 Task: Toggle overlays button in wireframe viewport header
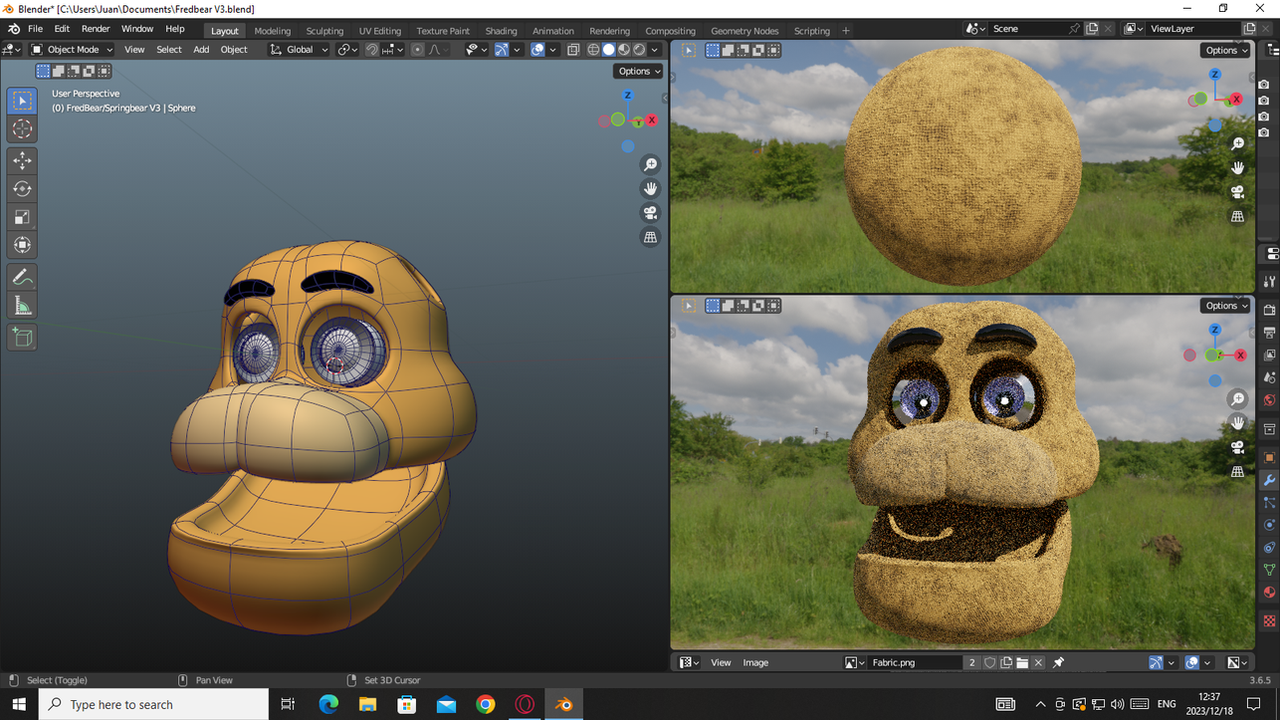click(538, 49)
